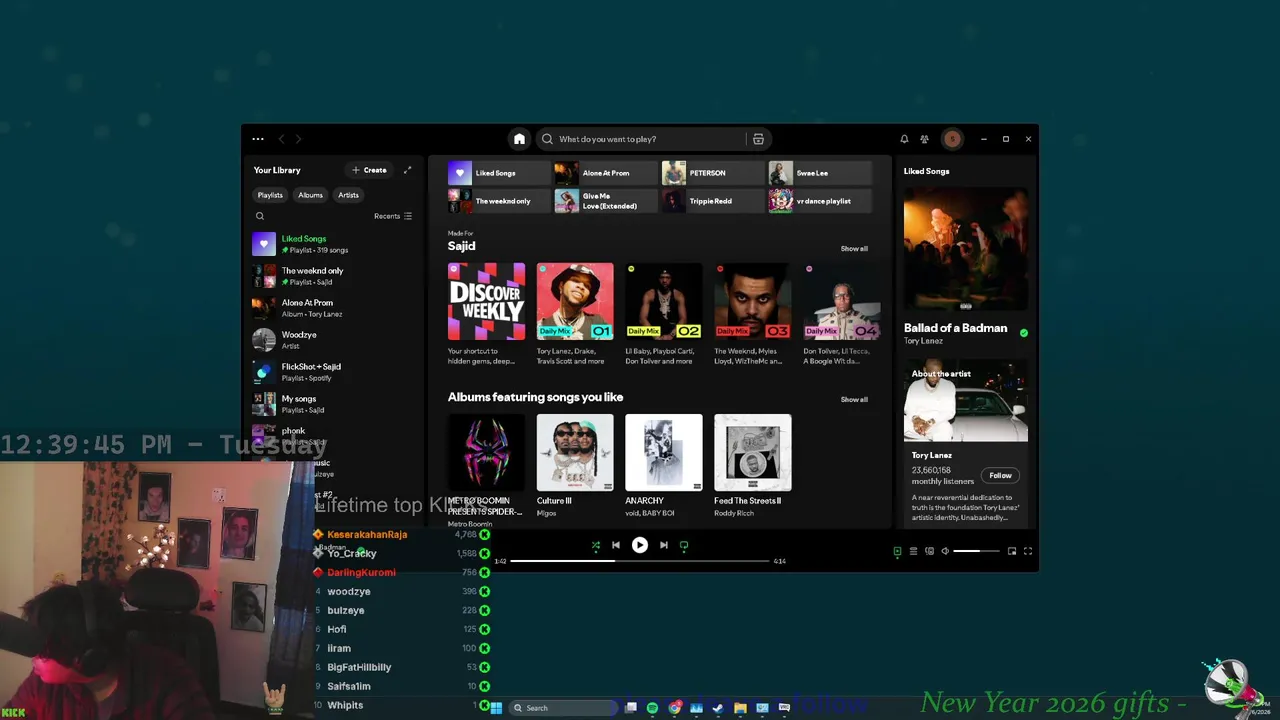
Task: Skip to previous track
Action: coord(616,546)
